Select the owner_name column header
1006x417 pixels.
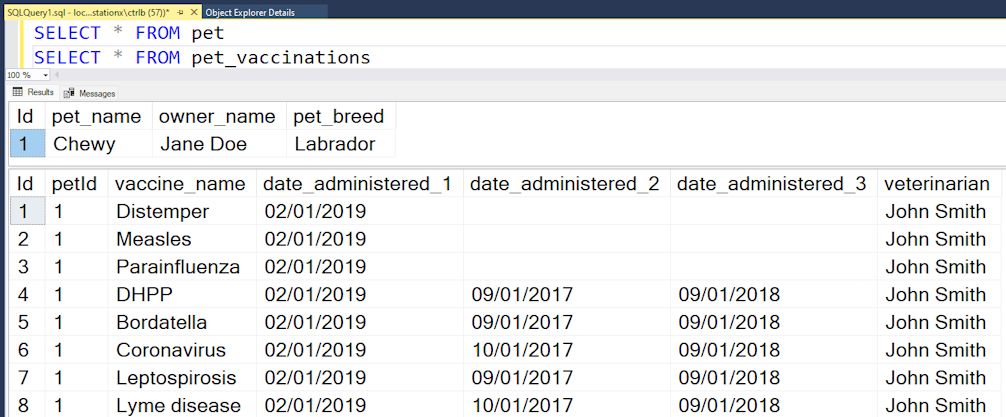tap(217, 116)
